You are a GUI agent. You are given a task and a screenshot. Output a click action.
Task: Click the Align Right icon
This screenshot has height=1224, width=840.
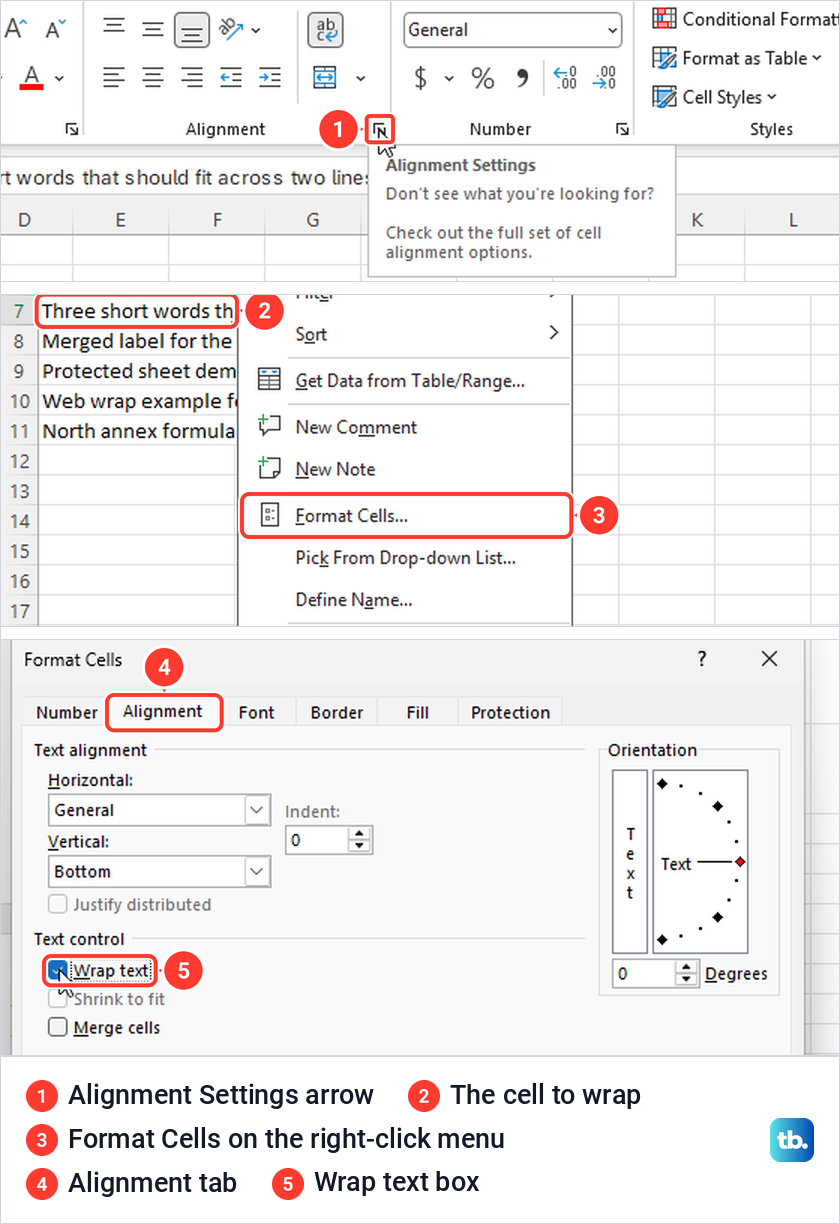tap(191, 77)
